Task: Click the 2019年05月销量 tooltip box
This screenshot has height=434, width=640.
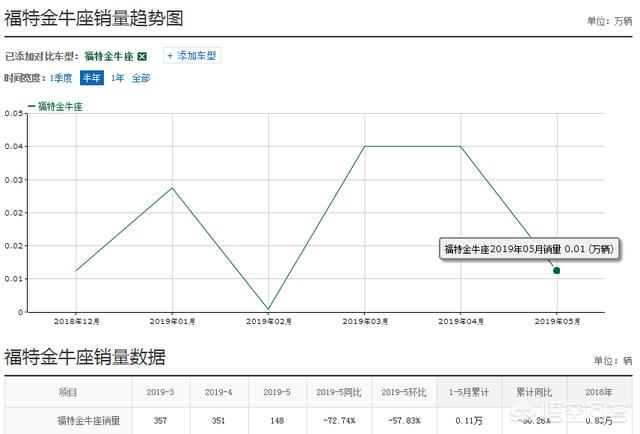Action: tap(528, 247)
